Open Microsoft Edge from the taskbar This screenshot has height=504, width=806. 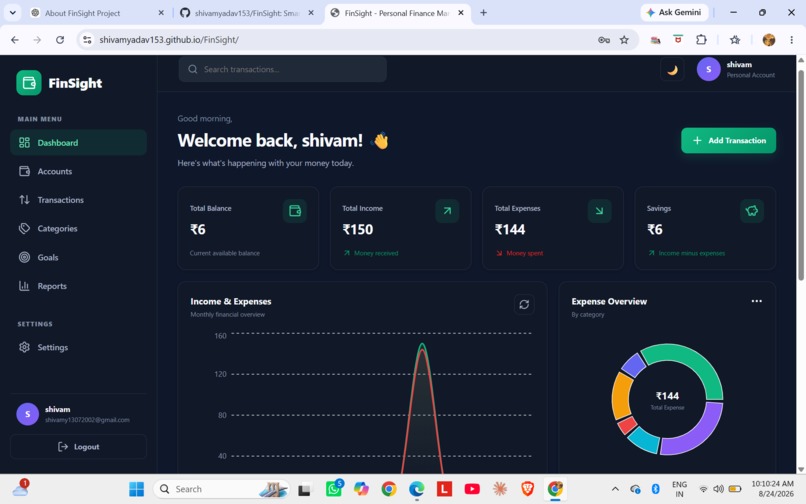click(x=417, y=489)
